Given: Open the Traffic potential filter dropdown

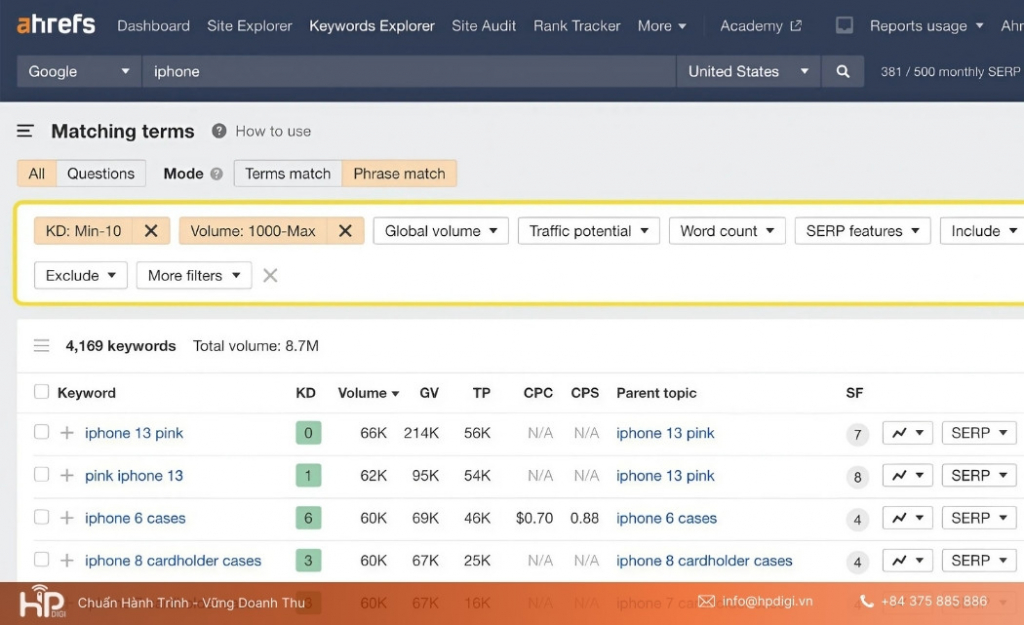Looking at the screenshot, I should coord(588,231).
